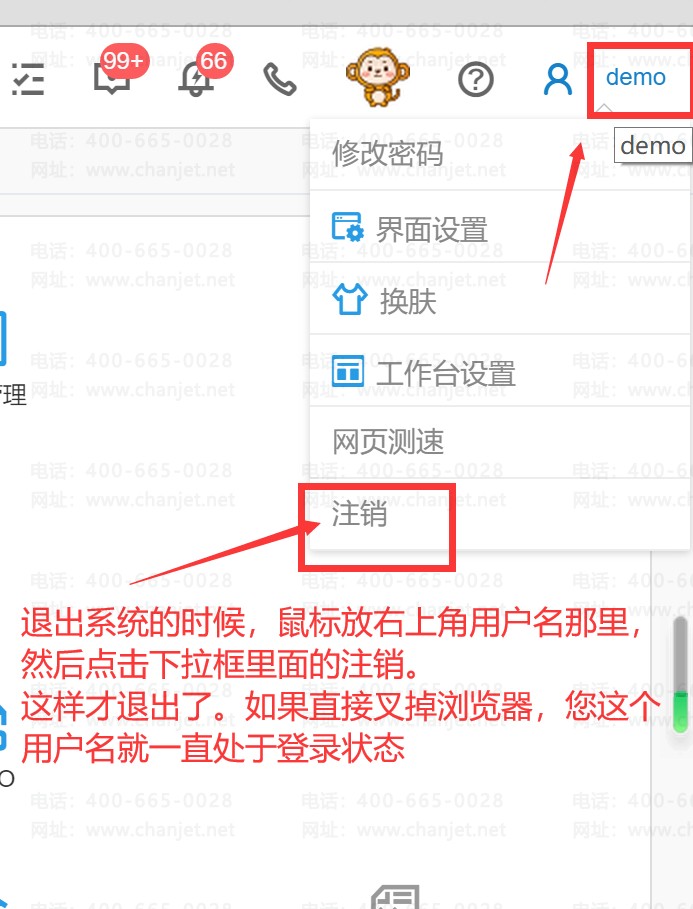
Task: Click the blue user profile icon
Action: [558, 79]
